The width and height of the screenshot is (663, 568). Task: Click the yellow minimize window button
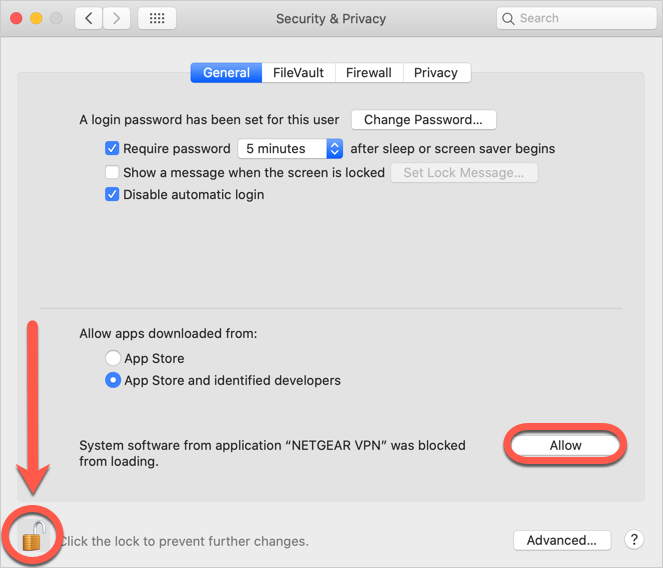click(36, 18)
